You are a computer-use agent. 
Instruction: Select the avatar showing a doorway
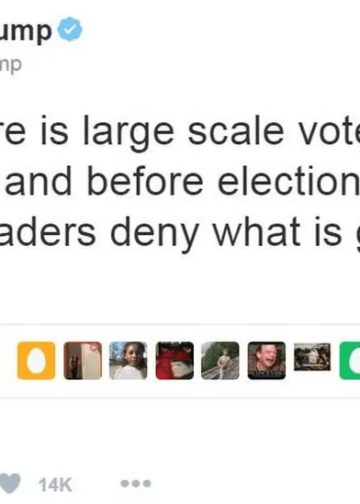pyautogui.click(x=83, y=360)
